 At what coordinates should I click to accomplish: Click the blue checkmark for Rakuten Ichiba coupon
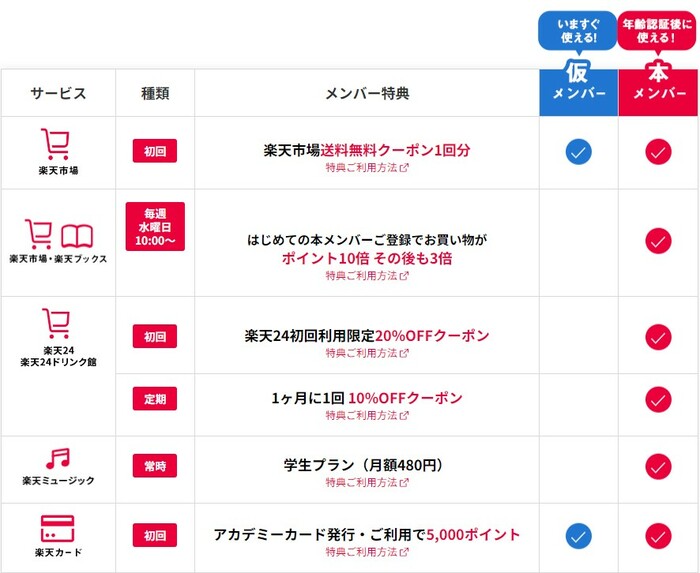[x=578, y=152]
